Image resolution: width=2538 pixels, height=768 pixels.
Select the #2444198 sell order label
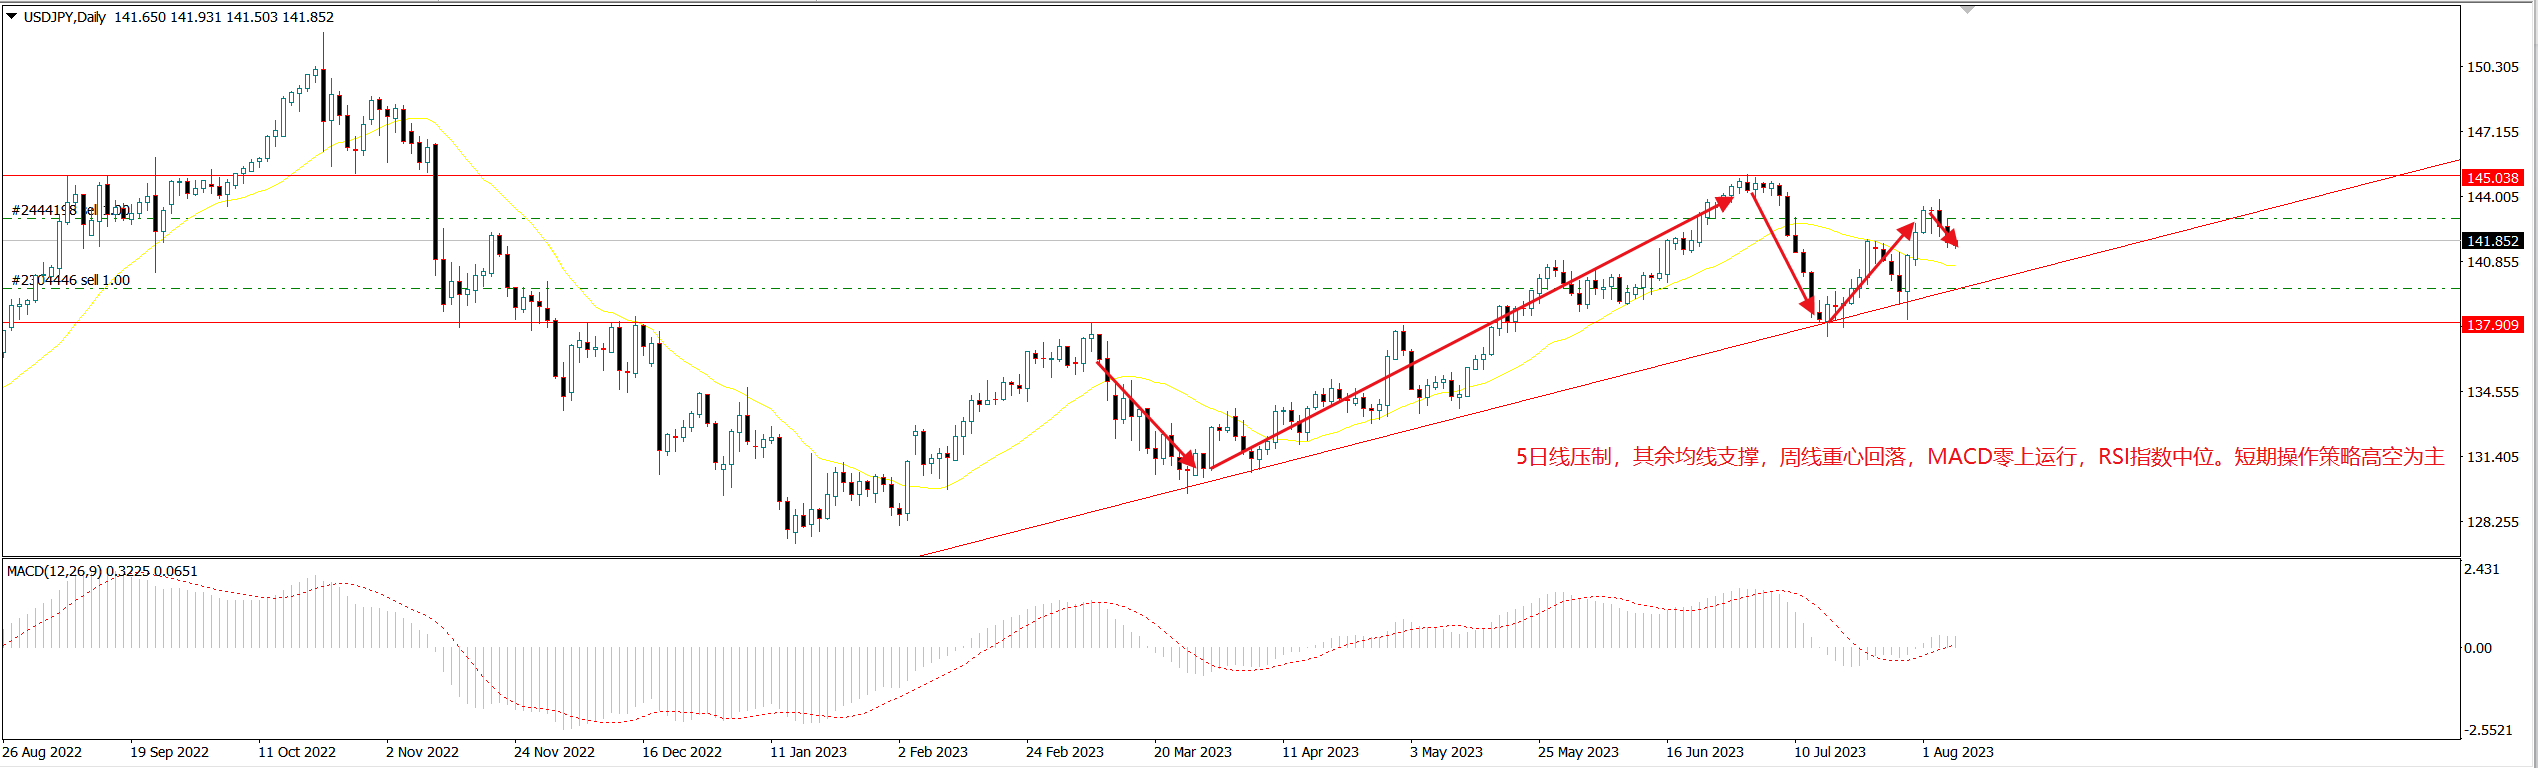click(70, 210)
